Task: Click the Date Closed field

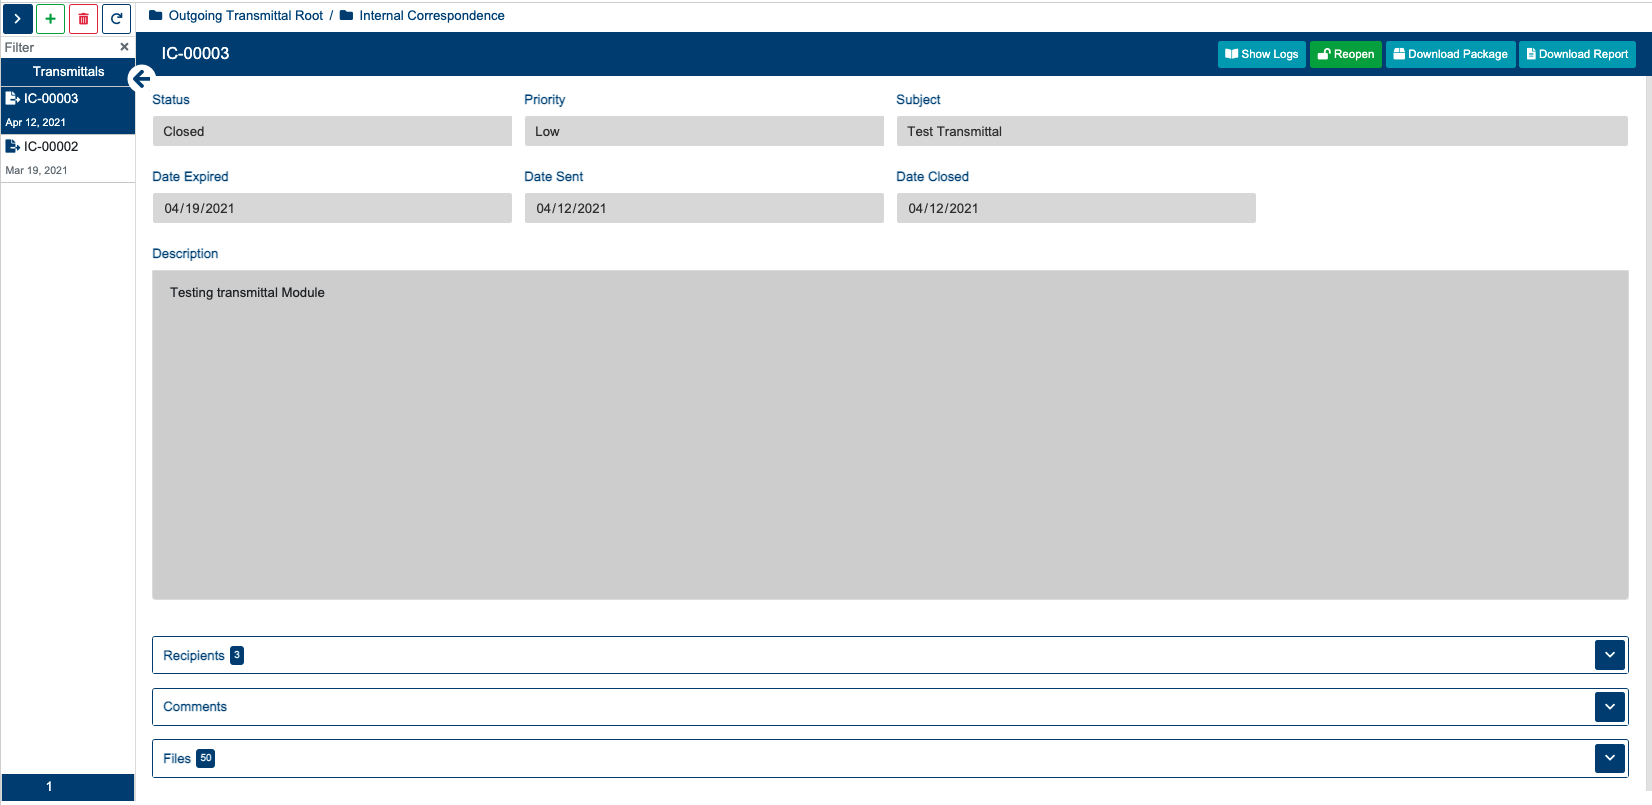Action: (x=1076, y=208)
